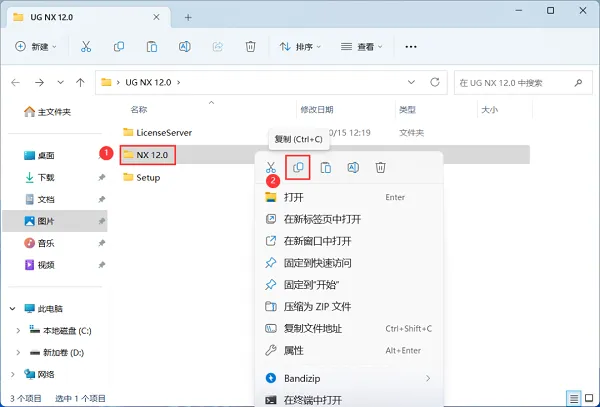This screenshot has width=600, height=407.
Task: Add a new tab with plus button
Action: click(x=188, y=17)
